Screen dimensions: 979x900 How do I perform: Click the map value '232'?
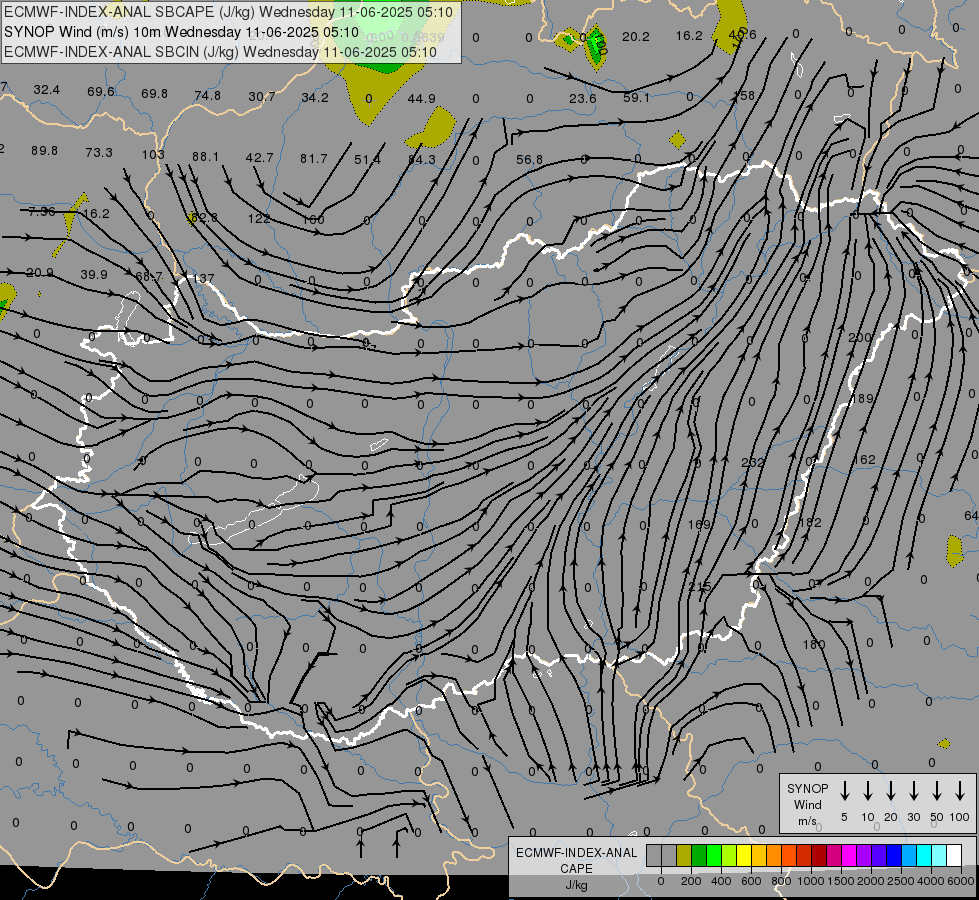(752, 463)
